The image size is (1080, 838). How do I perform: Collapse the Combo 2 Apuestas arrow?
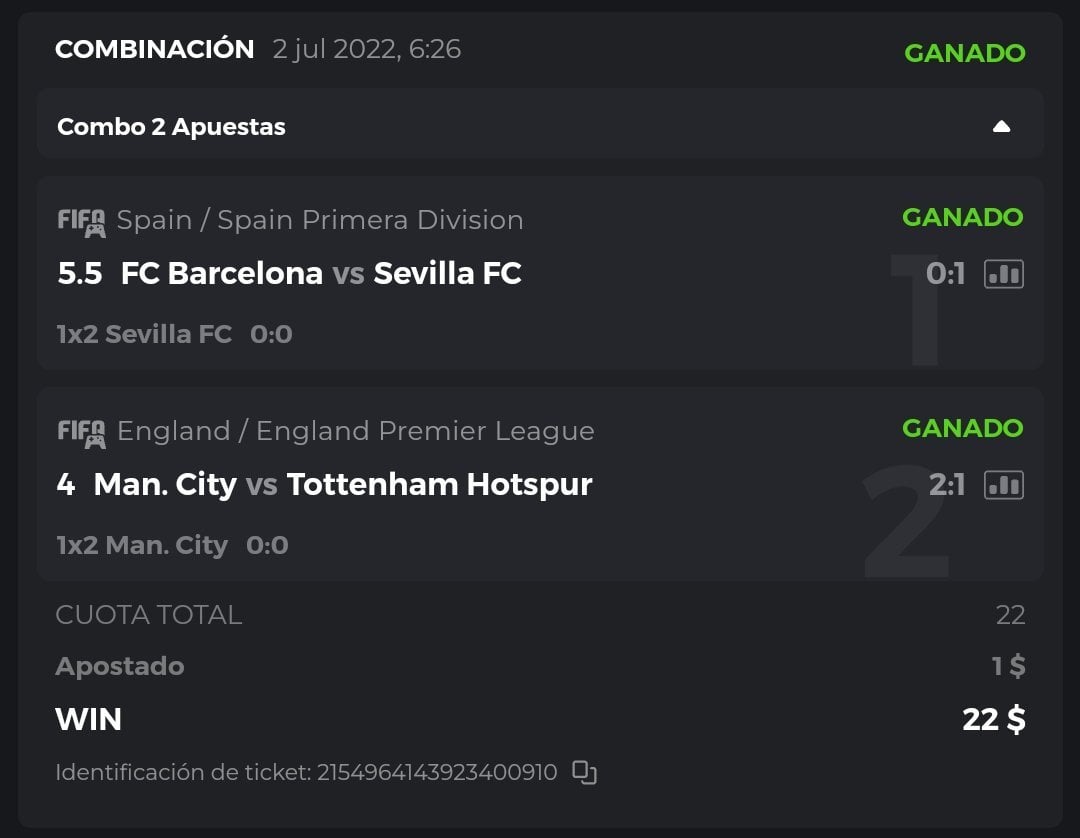click(1001, 127)
